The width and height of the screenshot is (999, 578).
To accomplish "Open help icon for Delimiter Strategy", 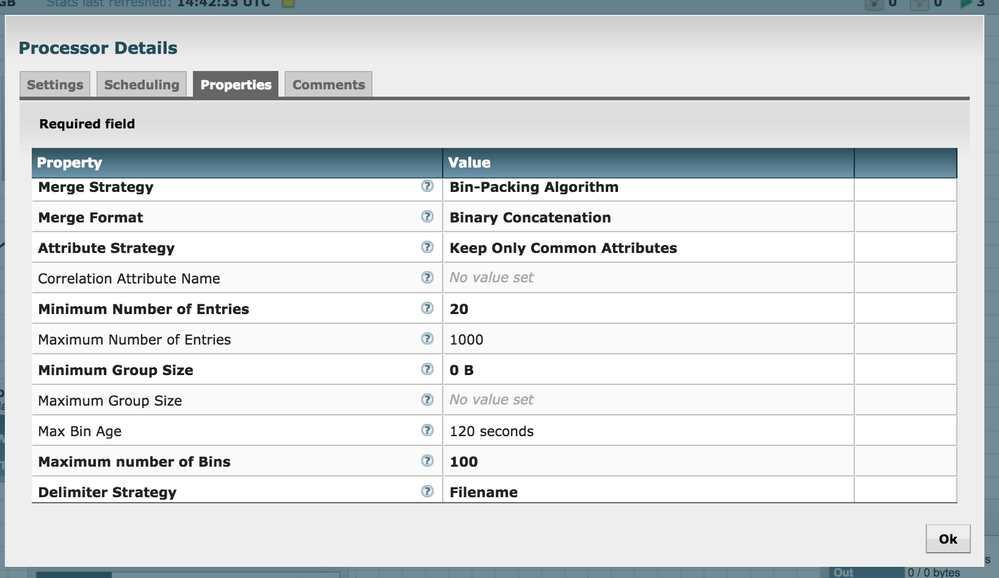I will 427,491.
